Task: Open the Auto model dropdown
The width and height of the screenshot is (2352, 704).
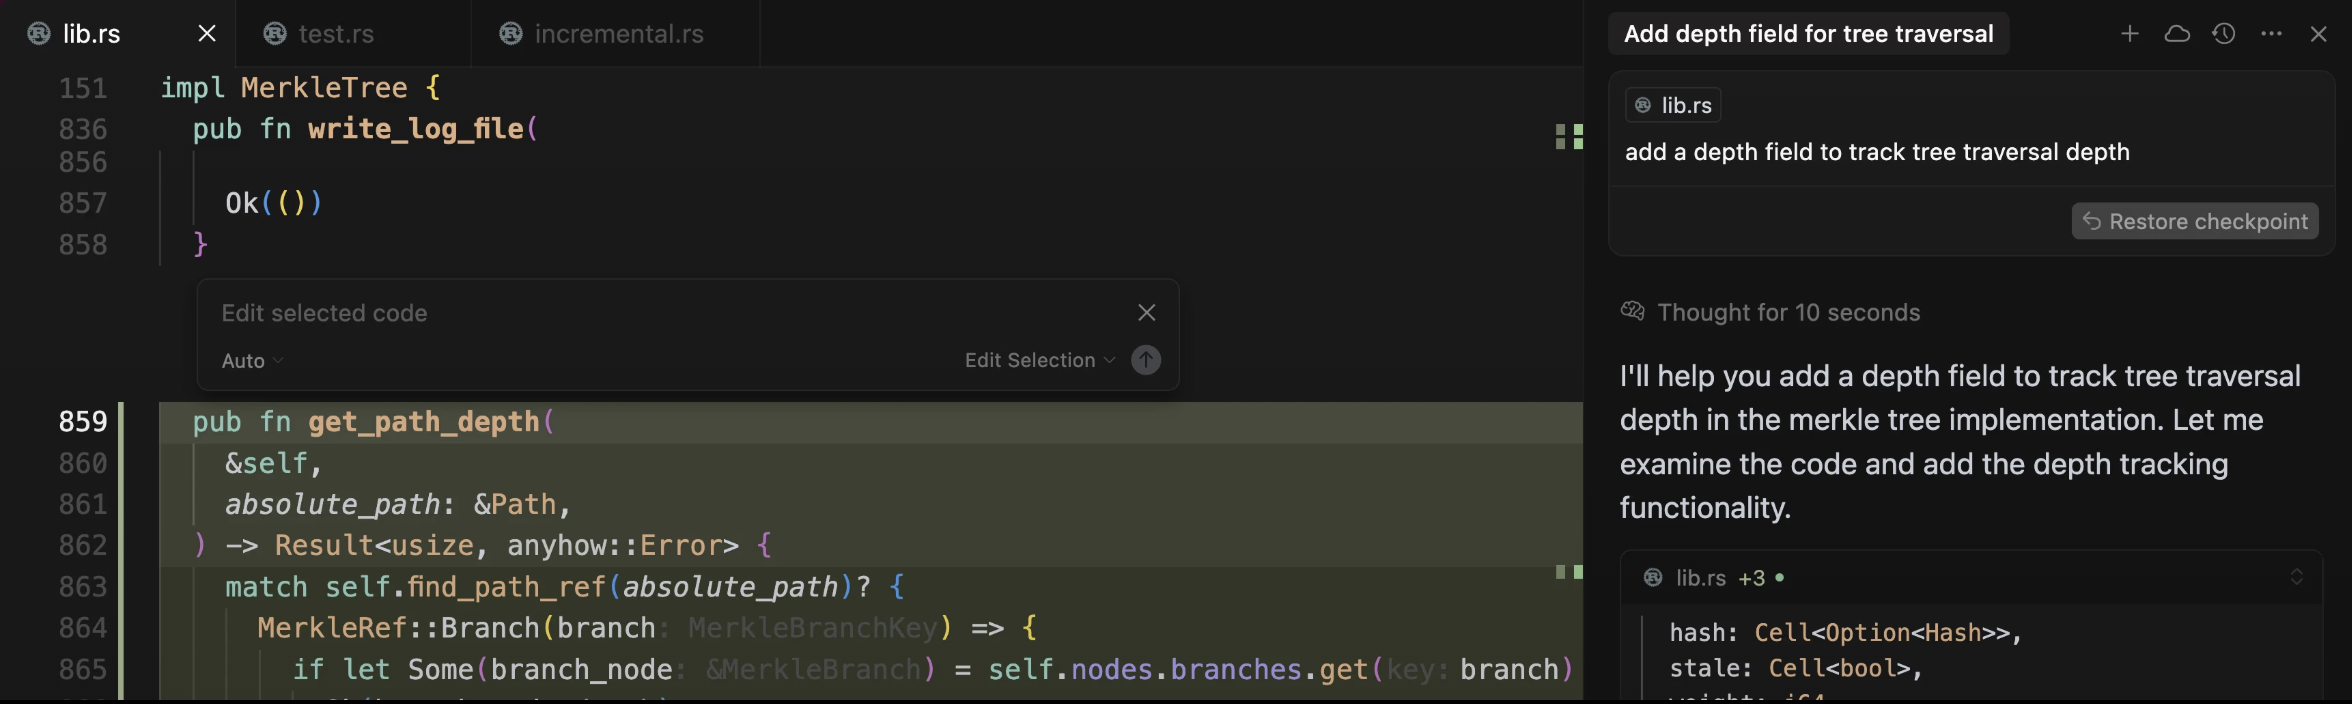Action: (x=252, y=361)
